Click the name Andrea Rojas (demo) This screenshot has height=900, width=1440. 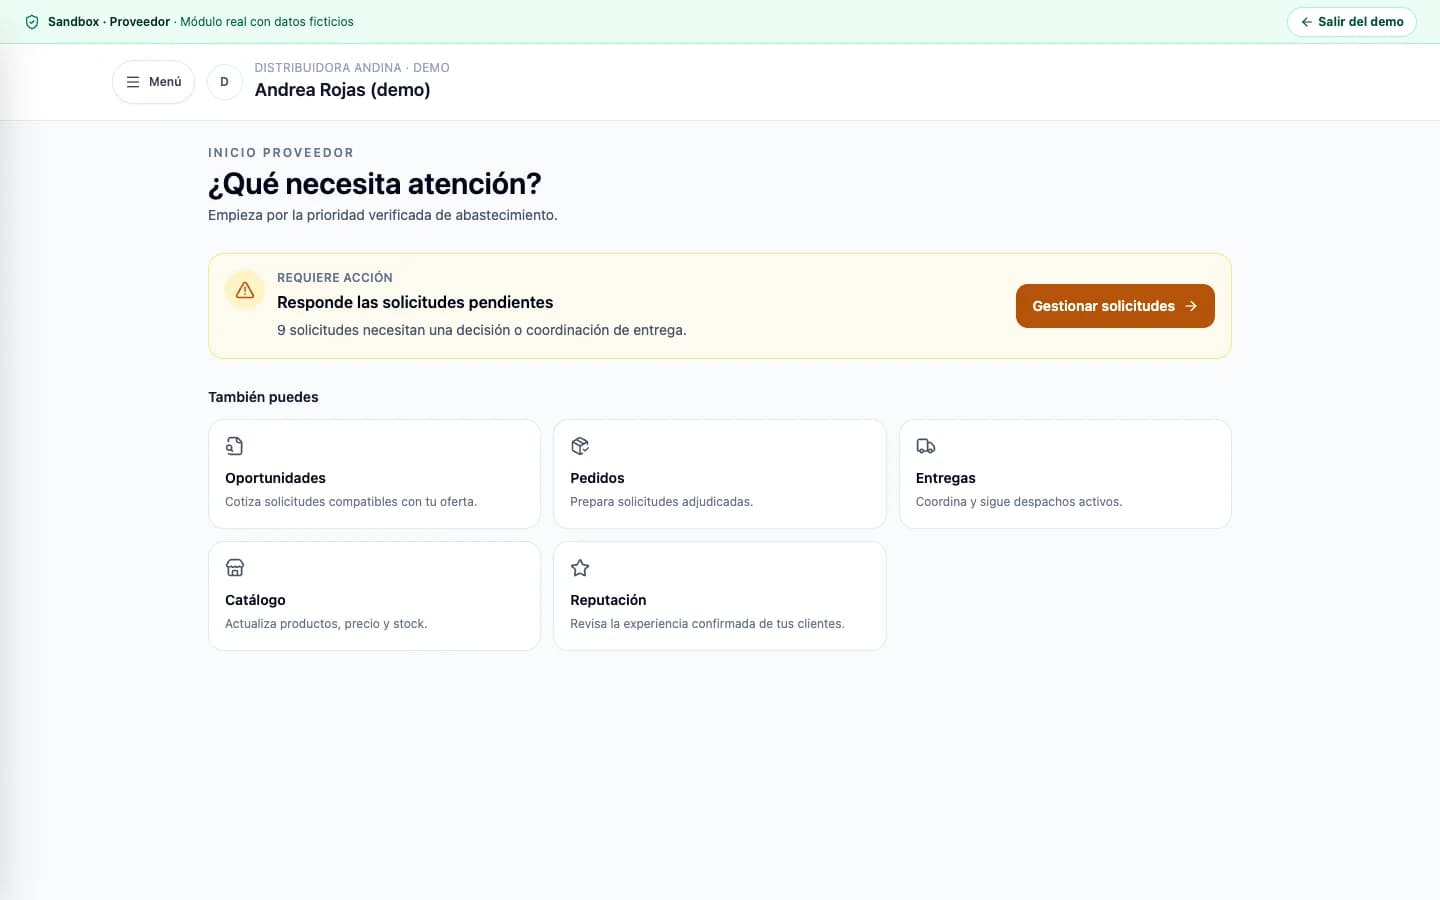point(342,90)
